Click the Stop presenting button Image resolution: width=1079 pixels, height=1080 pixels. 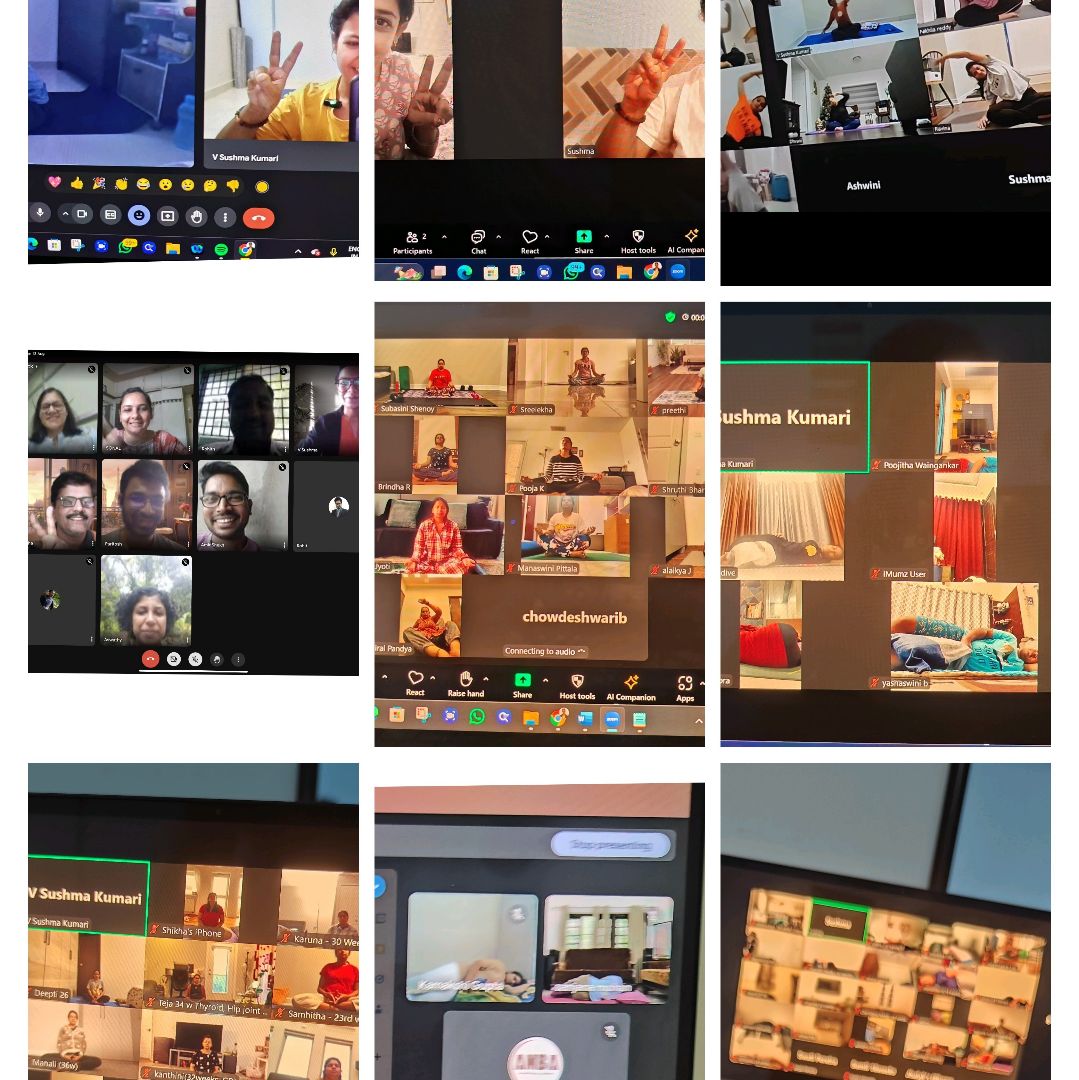610,845
